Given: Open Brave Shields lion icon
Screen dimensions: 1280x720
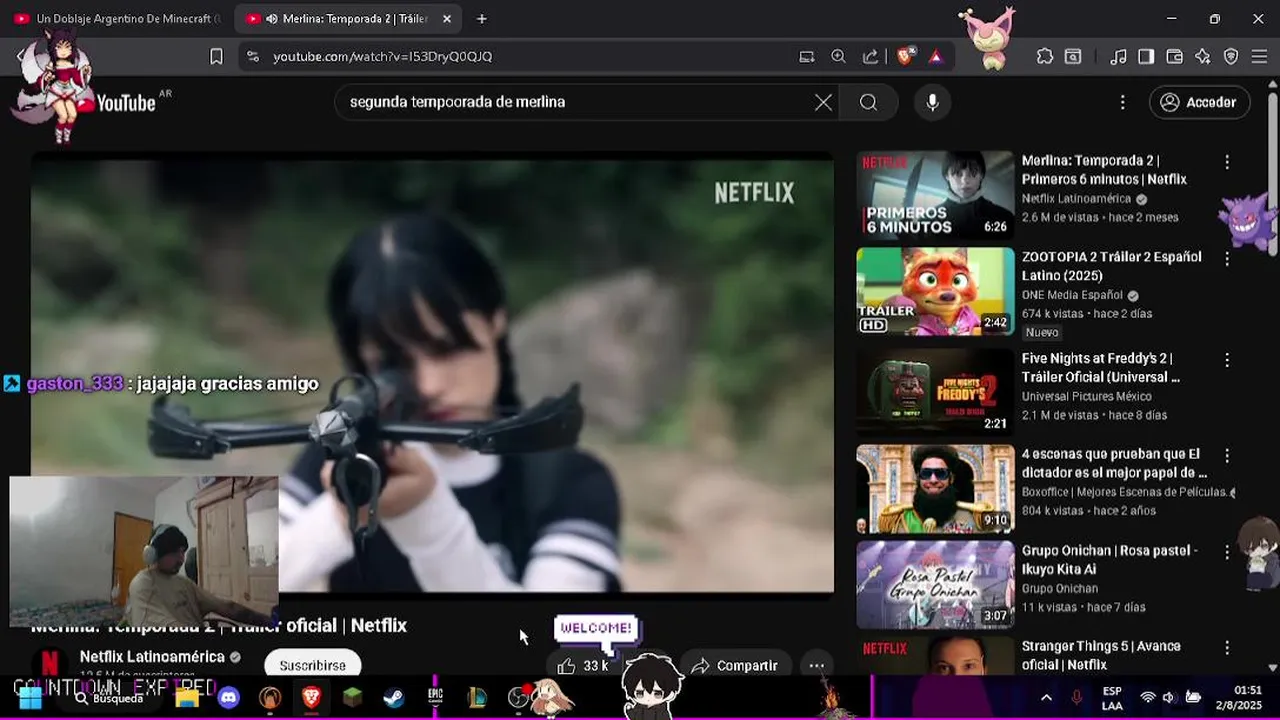Looking at the screenshot, I should coord(905,57).
